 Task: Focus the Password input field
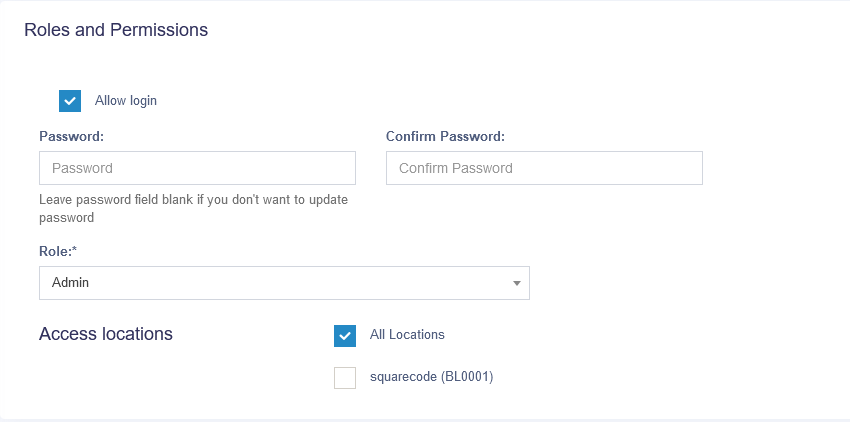pyautogui.click(x=197, y=168)
